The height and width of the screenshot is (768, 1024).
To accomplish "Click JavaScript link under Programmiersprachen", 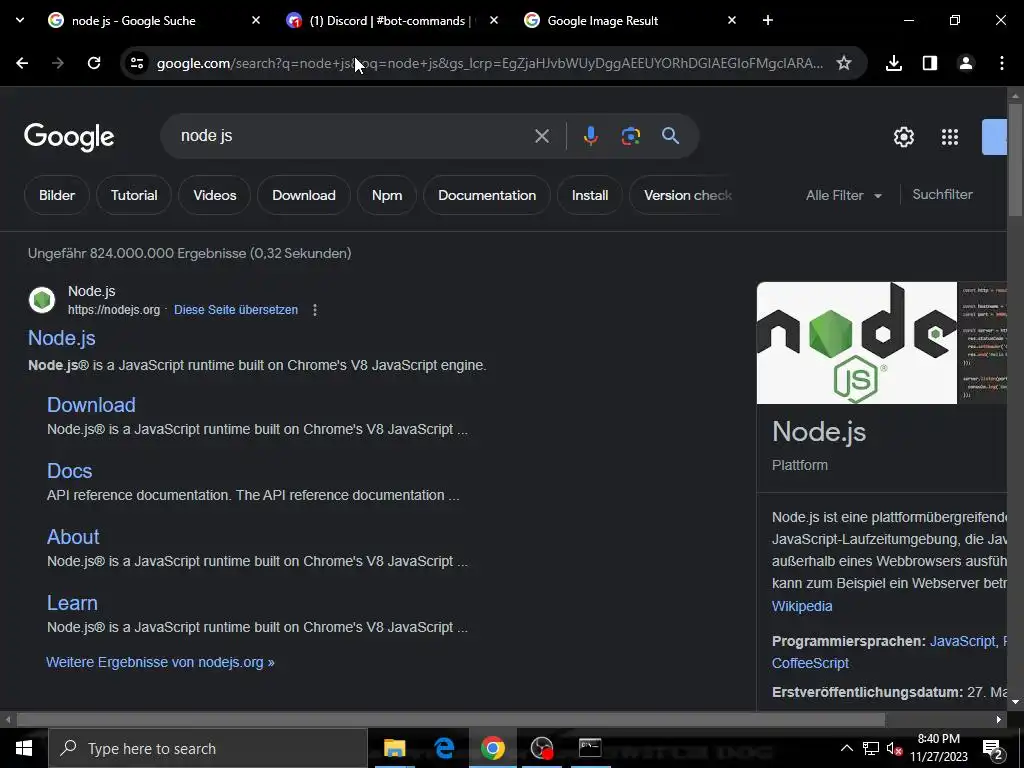I will pos(963,641).
